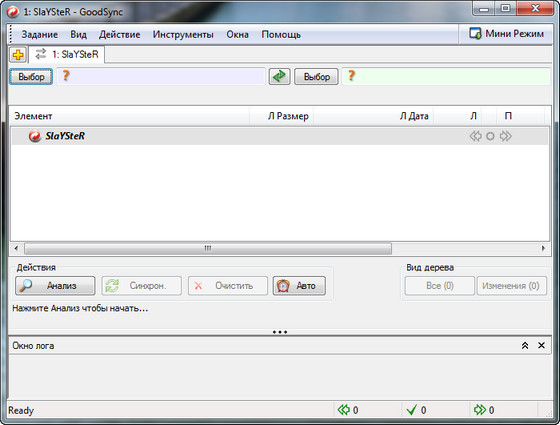Viewport: 560px width, 425px height.
Task: Click the right folder path field
Action: point(446,76)
